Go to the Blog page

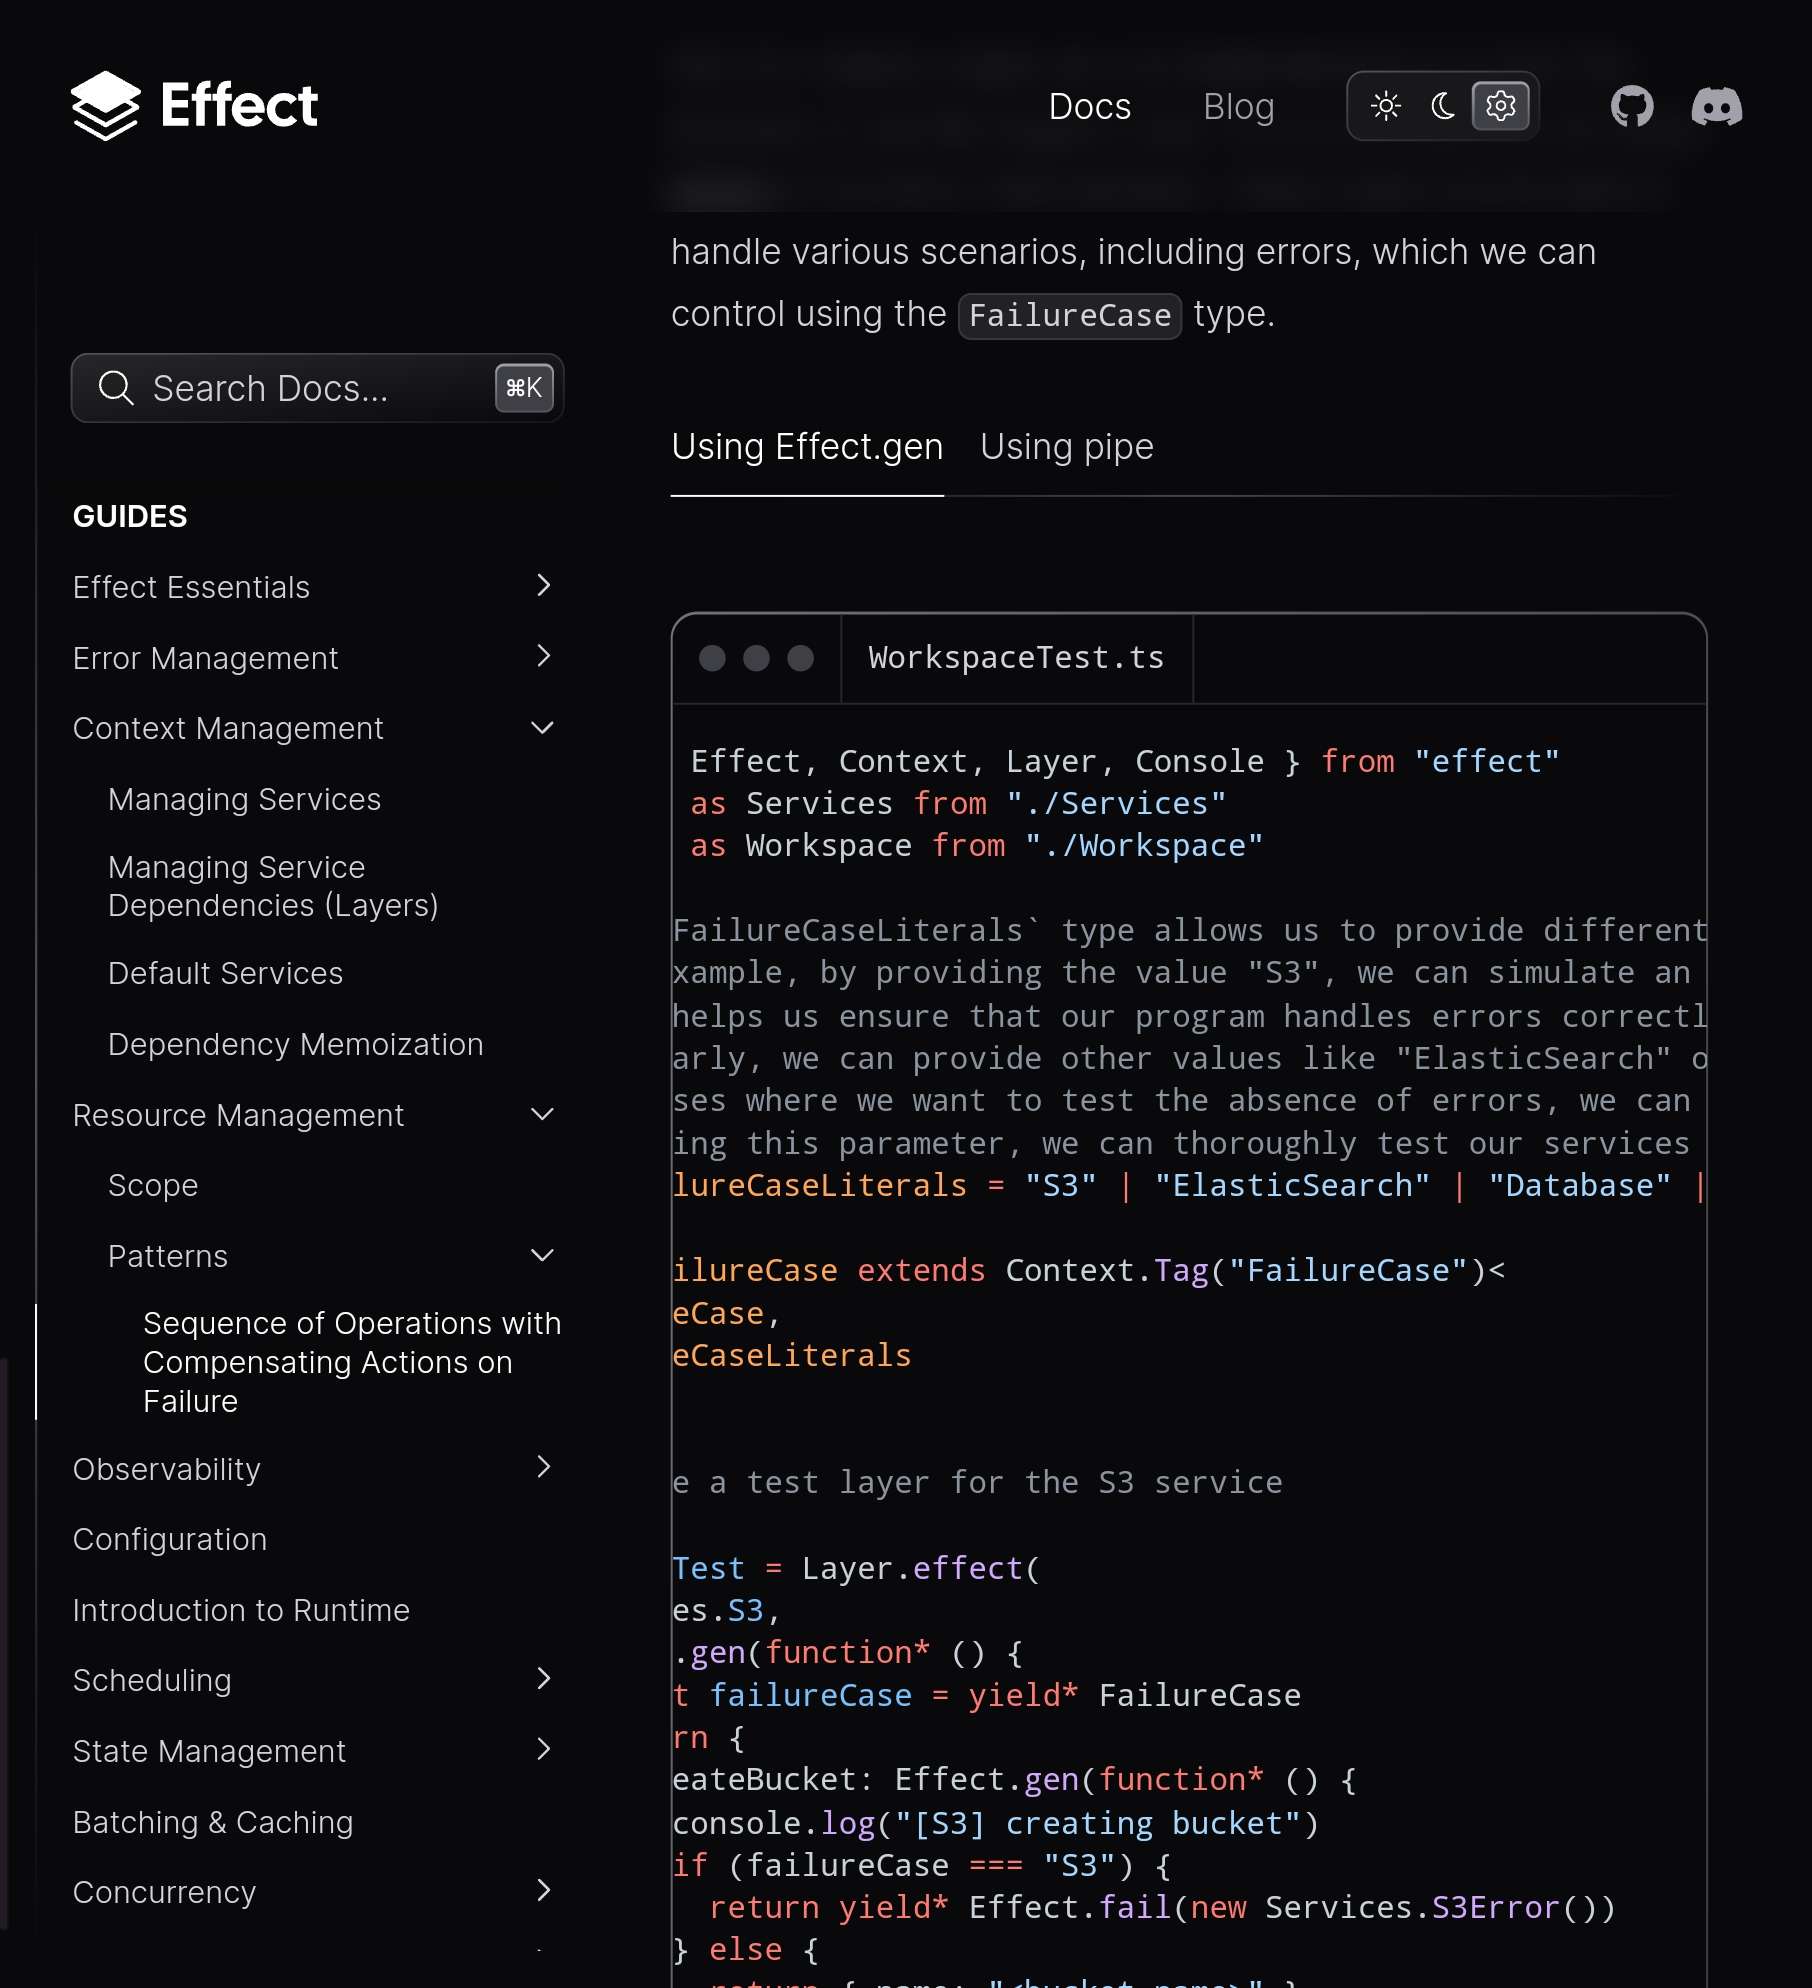[1238, 107]
